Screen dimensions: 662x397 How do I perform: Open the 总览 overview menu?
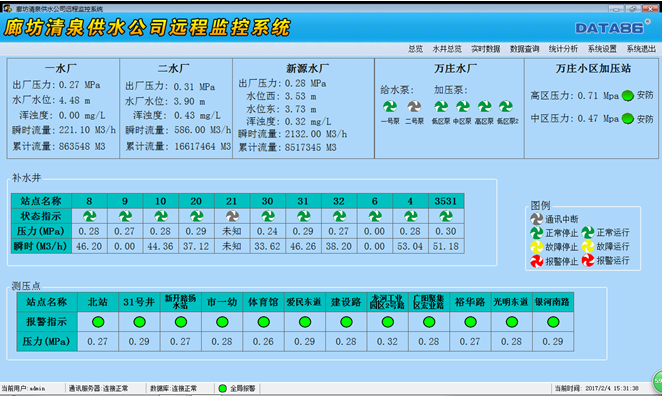point(415,49)
